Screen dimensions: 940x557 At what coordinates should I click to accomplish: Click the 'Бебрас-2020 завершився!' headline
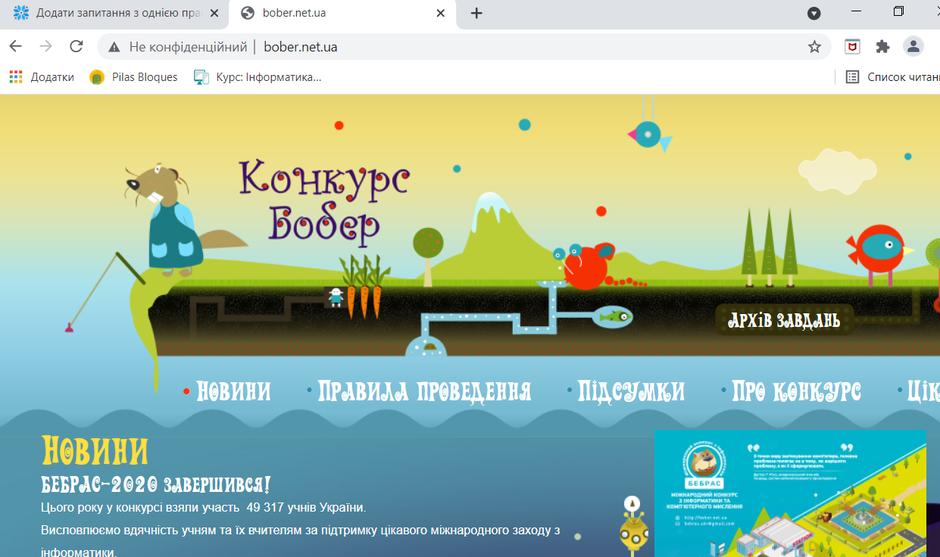[x=156, y=484]
